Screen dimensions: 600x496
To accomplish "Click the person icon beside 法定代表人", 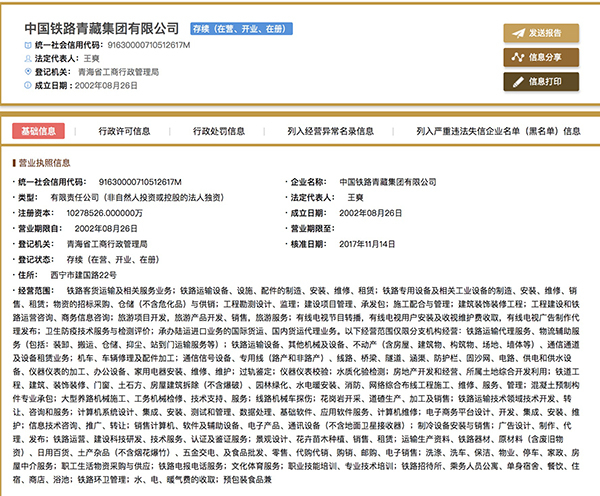I will pyautogui.click(x=28, y=59).
